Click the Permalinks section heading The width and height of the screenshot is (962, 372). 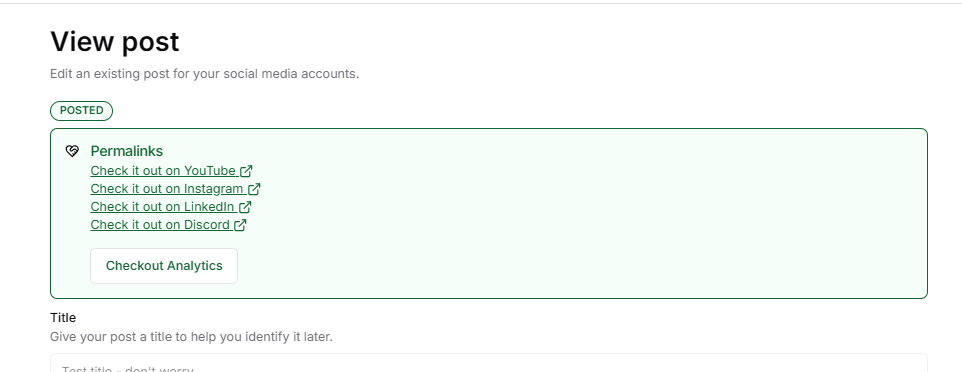click(127, 151)
